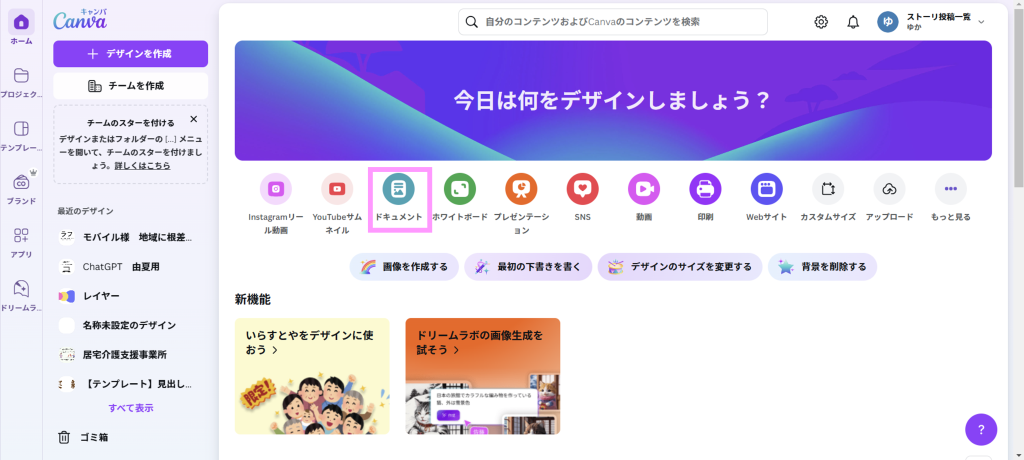Screen dimensions: 1024x460
Task: Click the Instagramリール動画 icon
Action: click(x=275, y=189)
